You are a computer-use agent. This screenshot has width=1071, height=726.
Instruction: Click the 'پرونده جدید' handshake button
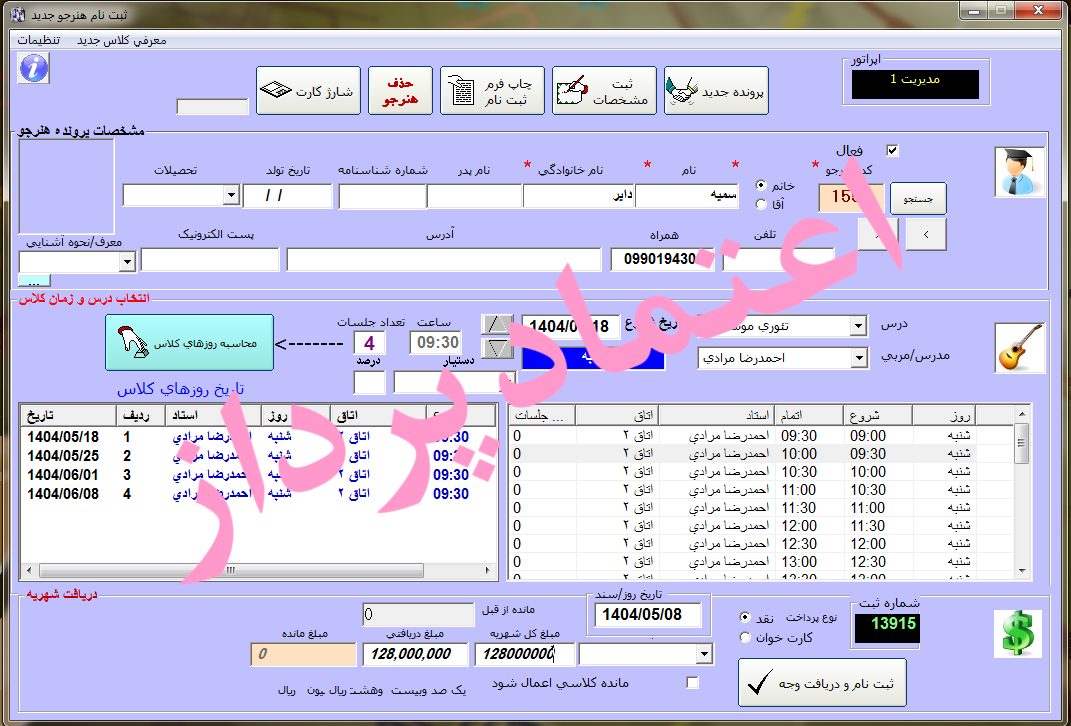(716, 92)
